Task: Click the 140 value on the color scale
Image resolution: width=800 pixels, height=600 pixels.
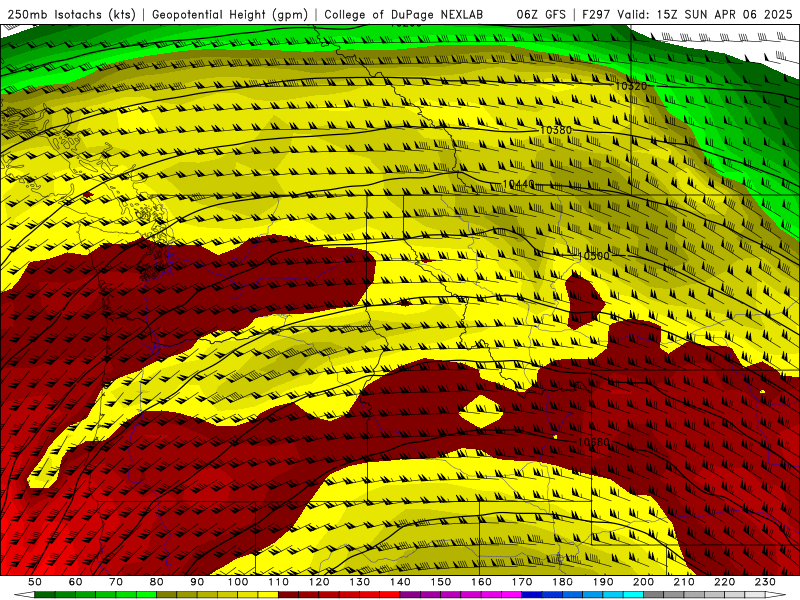Action: [400, 582]
